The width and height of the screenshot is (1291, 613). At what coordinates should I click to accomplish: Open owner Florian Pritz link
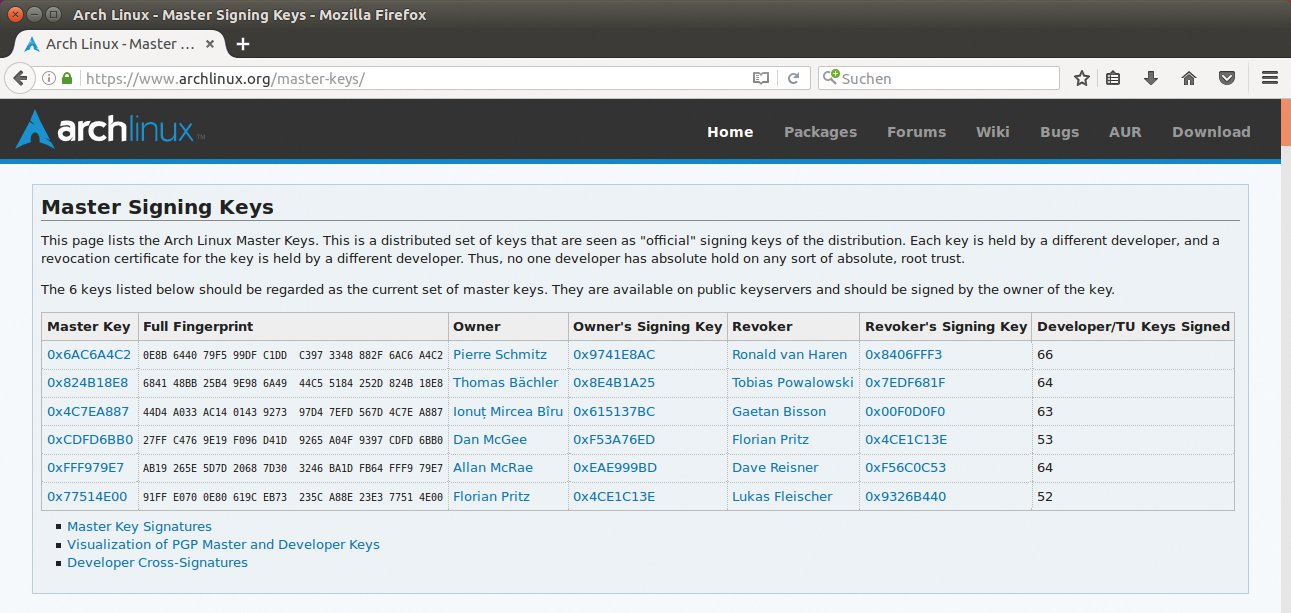pos(491,497)
